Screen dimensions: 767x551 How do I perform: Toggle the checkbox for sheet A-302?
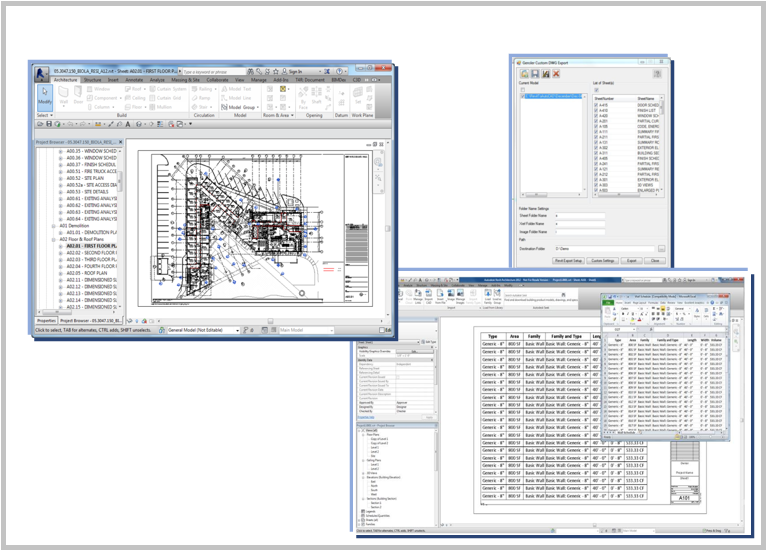(x=596, y=147)
